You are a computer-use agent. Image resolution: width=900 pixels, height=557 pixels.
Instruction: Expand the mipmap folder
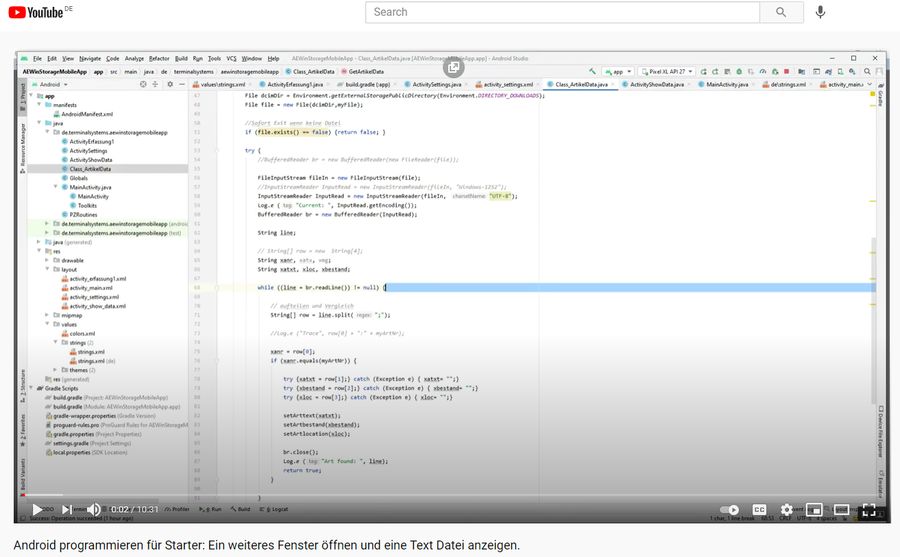pyautogui.click(x=48, y=315)
